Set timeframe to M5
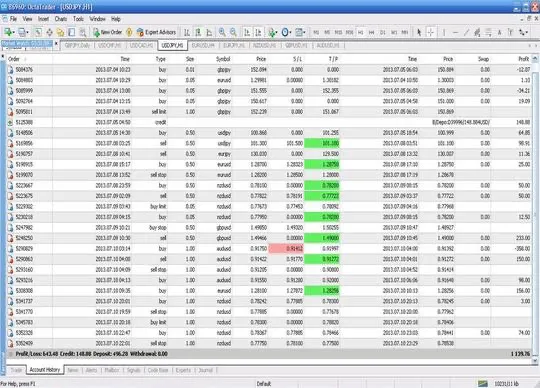Screen dimensions: 540x388 click(327, 32)
